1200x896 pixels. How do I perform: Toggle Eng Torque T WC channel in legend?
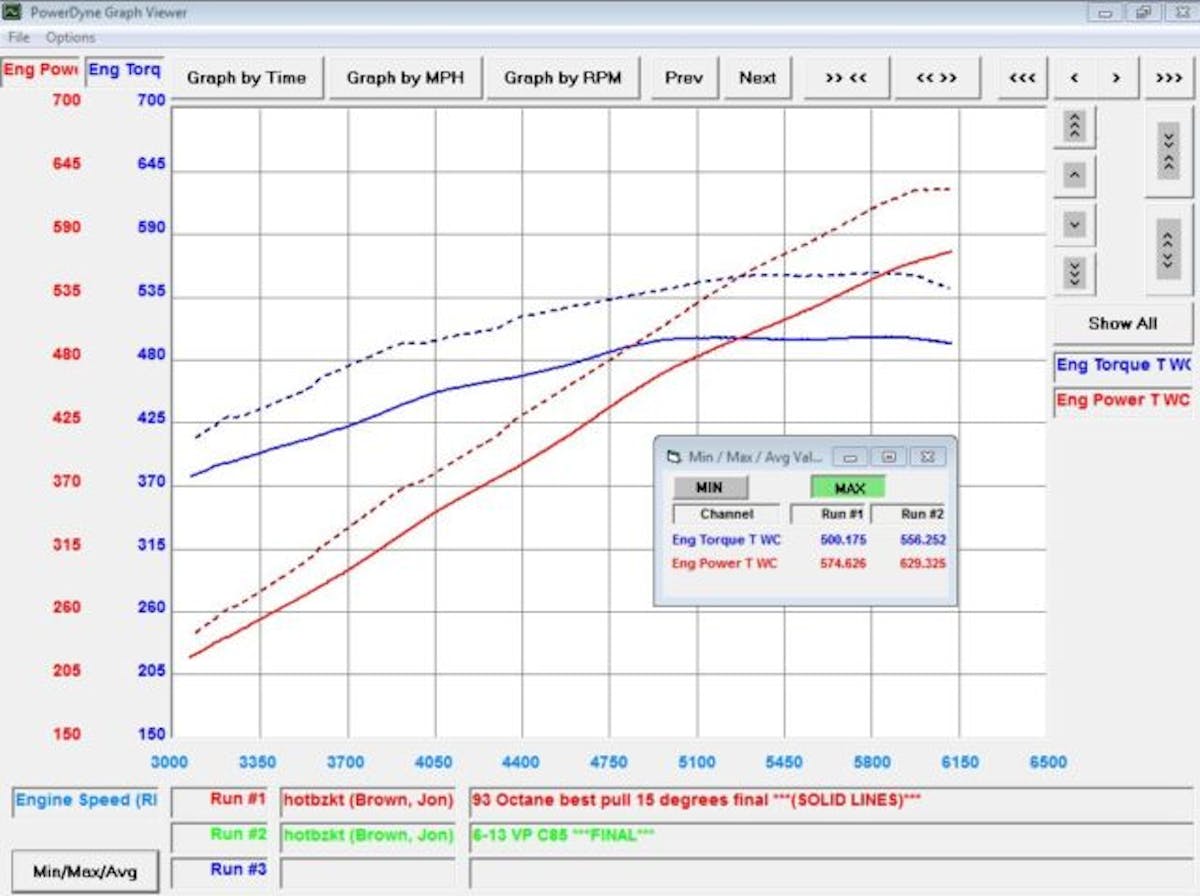[x=1123, y=366]
